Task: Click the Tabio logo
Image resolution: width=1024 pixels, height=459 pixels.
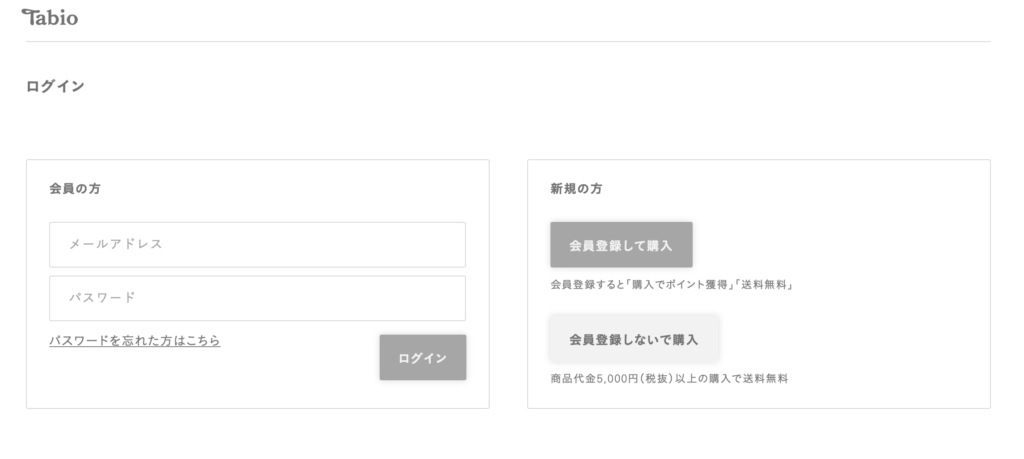Action: point(50,17)
